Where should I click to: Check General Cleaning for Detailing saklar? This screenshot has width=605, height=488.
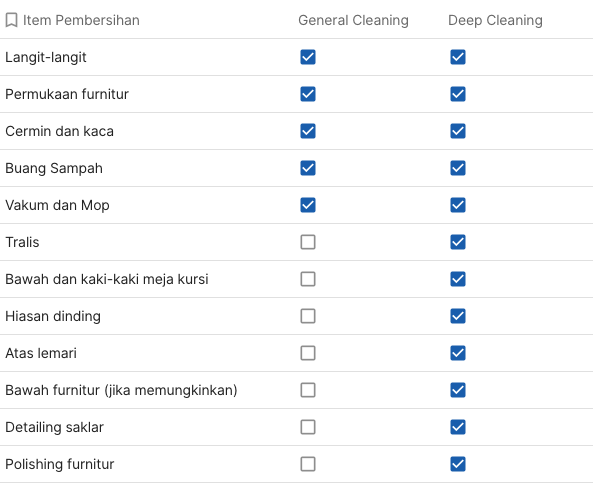pyautogui.click(x=308, y=427)
